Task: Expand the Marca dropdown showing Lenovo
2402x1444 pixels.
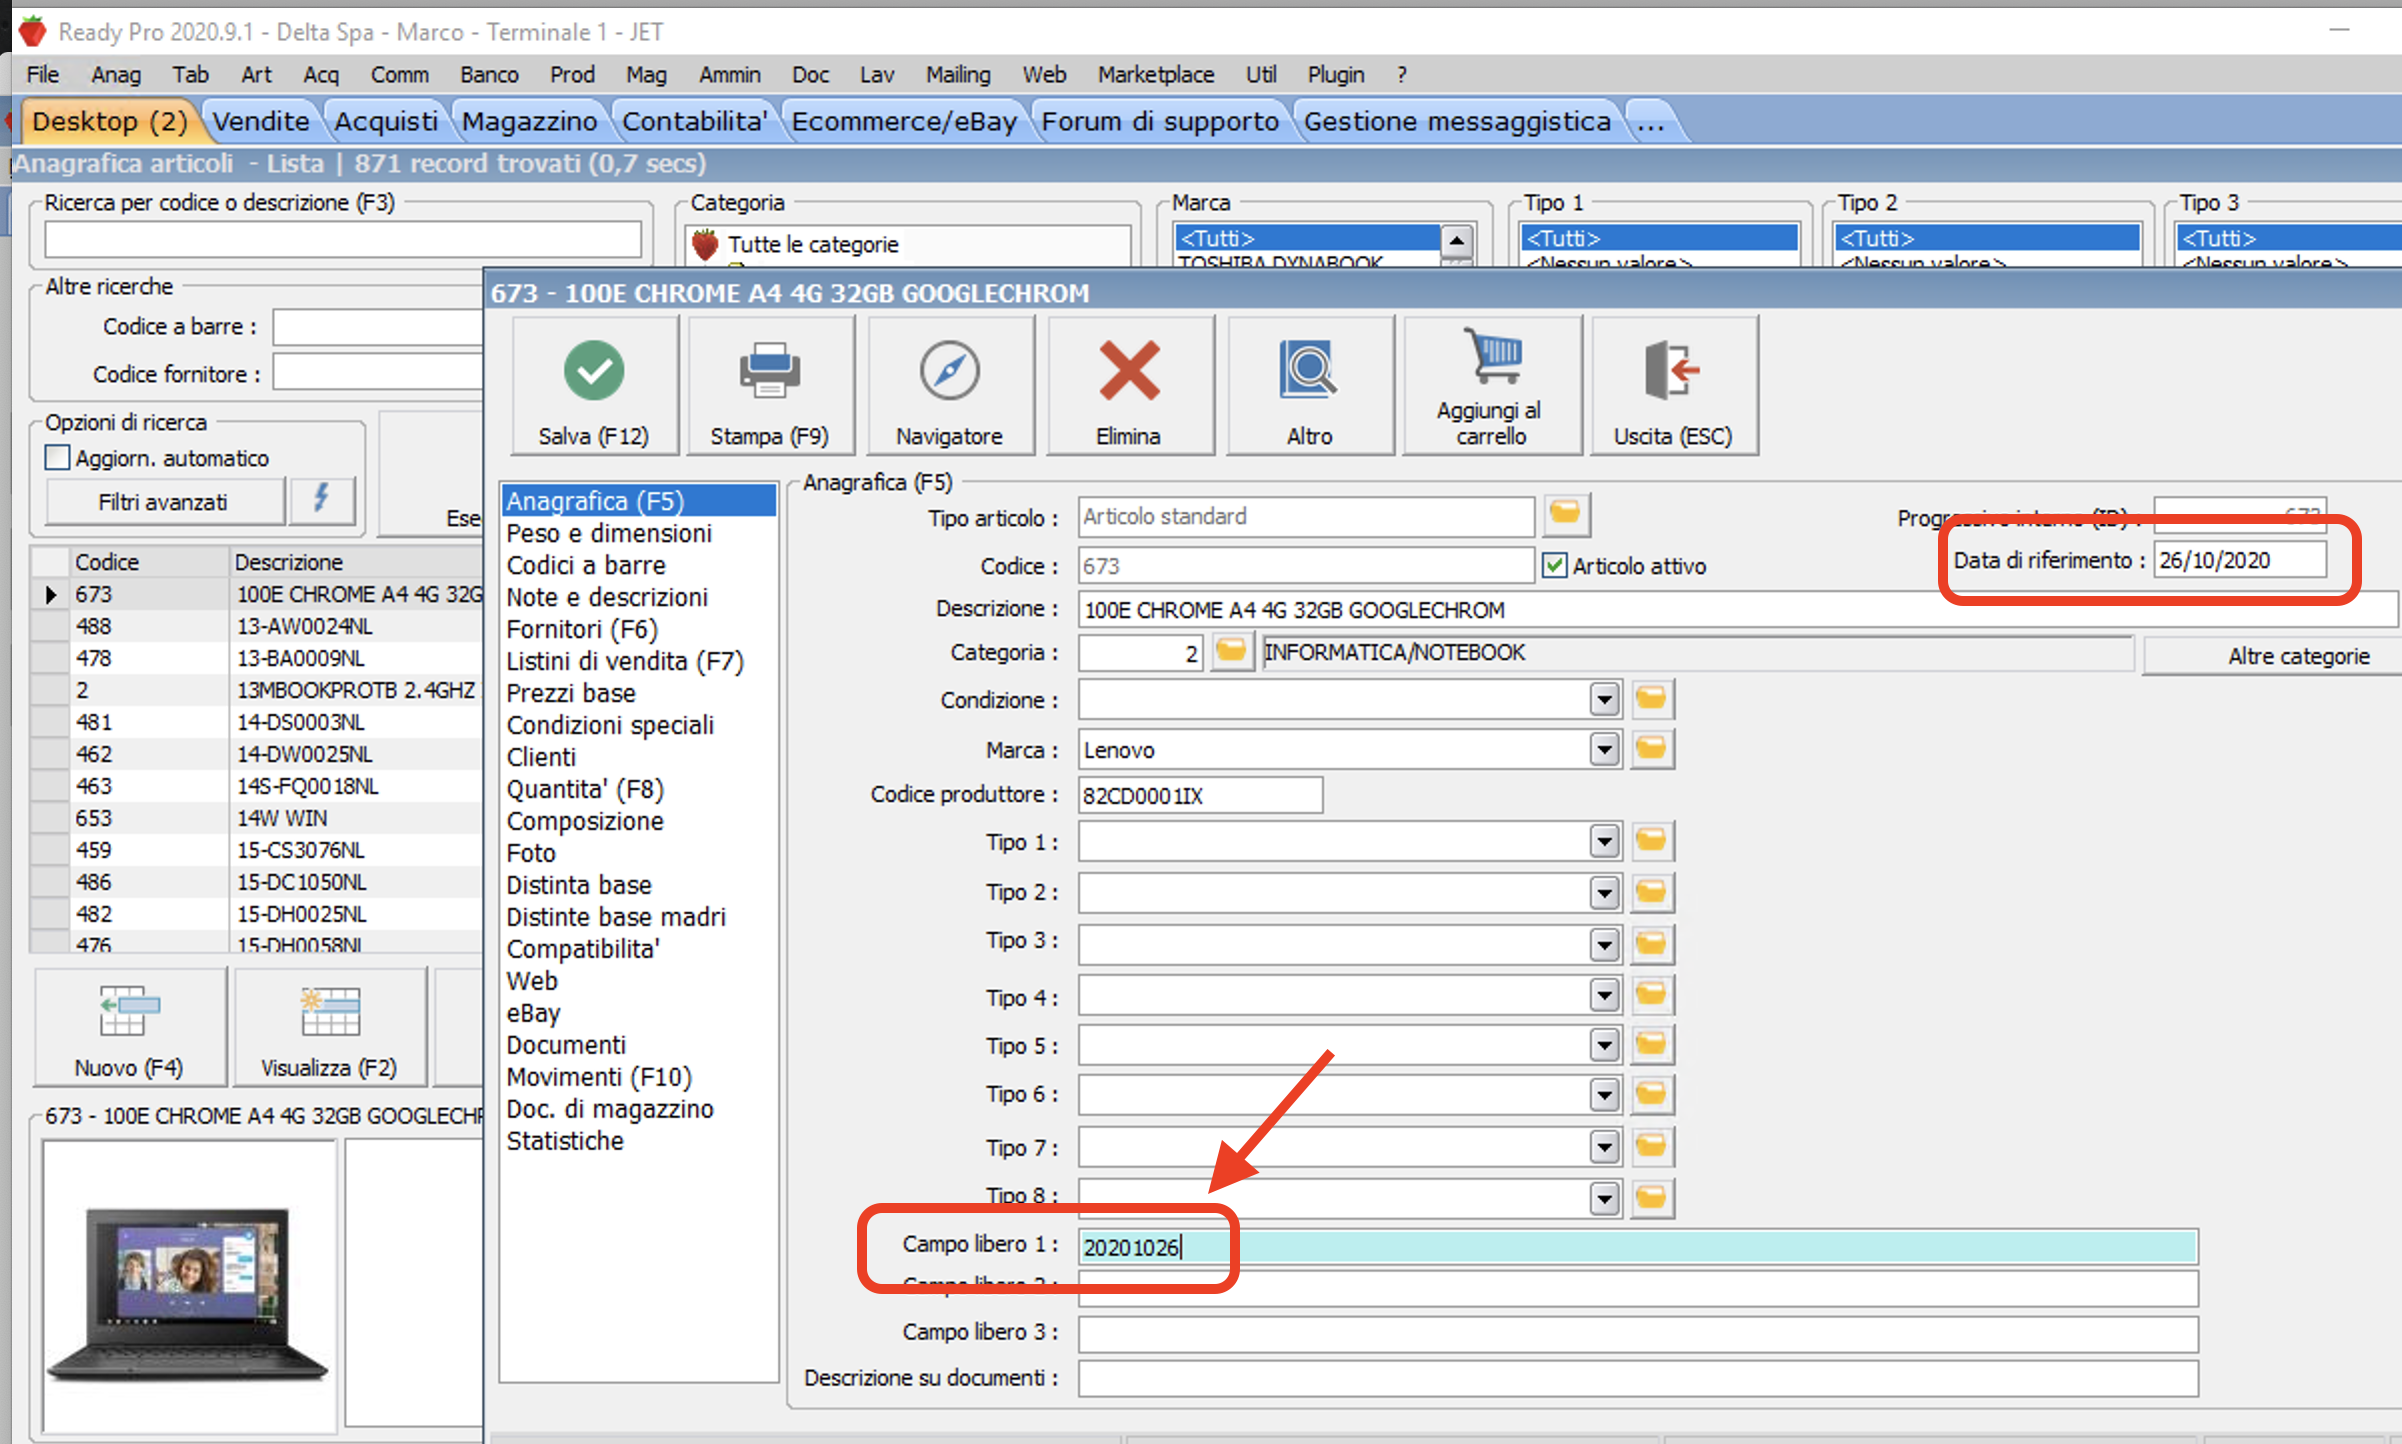Action: pos(1604,749)
